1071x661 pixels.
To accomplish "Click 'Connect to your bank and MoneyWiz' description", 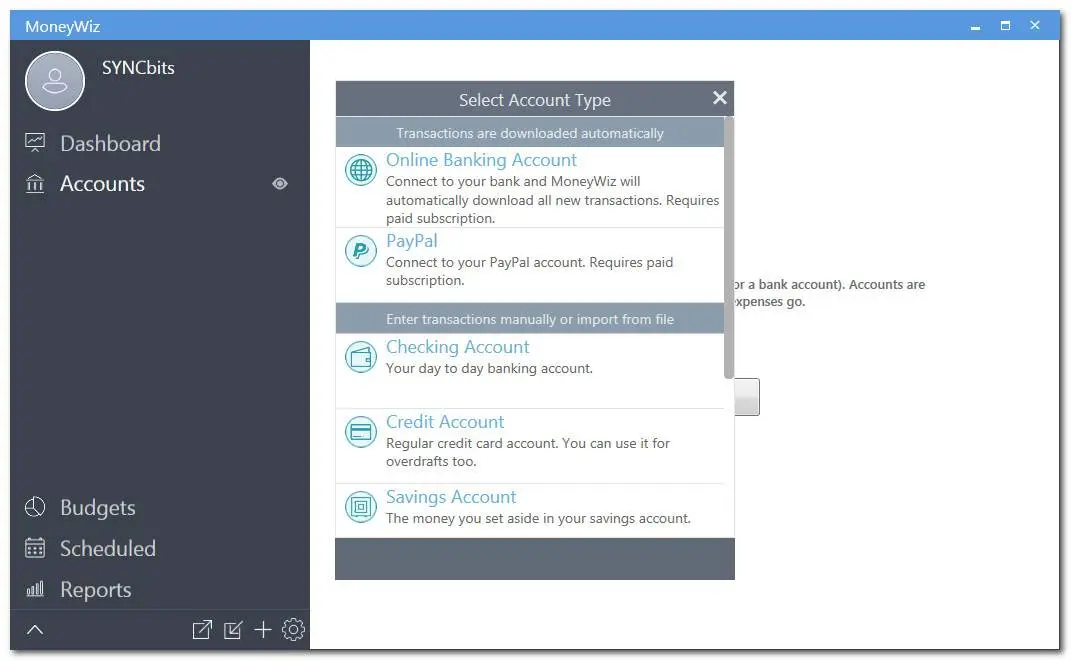I will coord(553,199).
